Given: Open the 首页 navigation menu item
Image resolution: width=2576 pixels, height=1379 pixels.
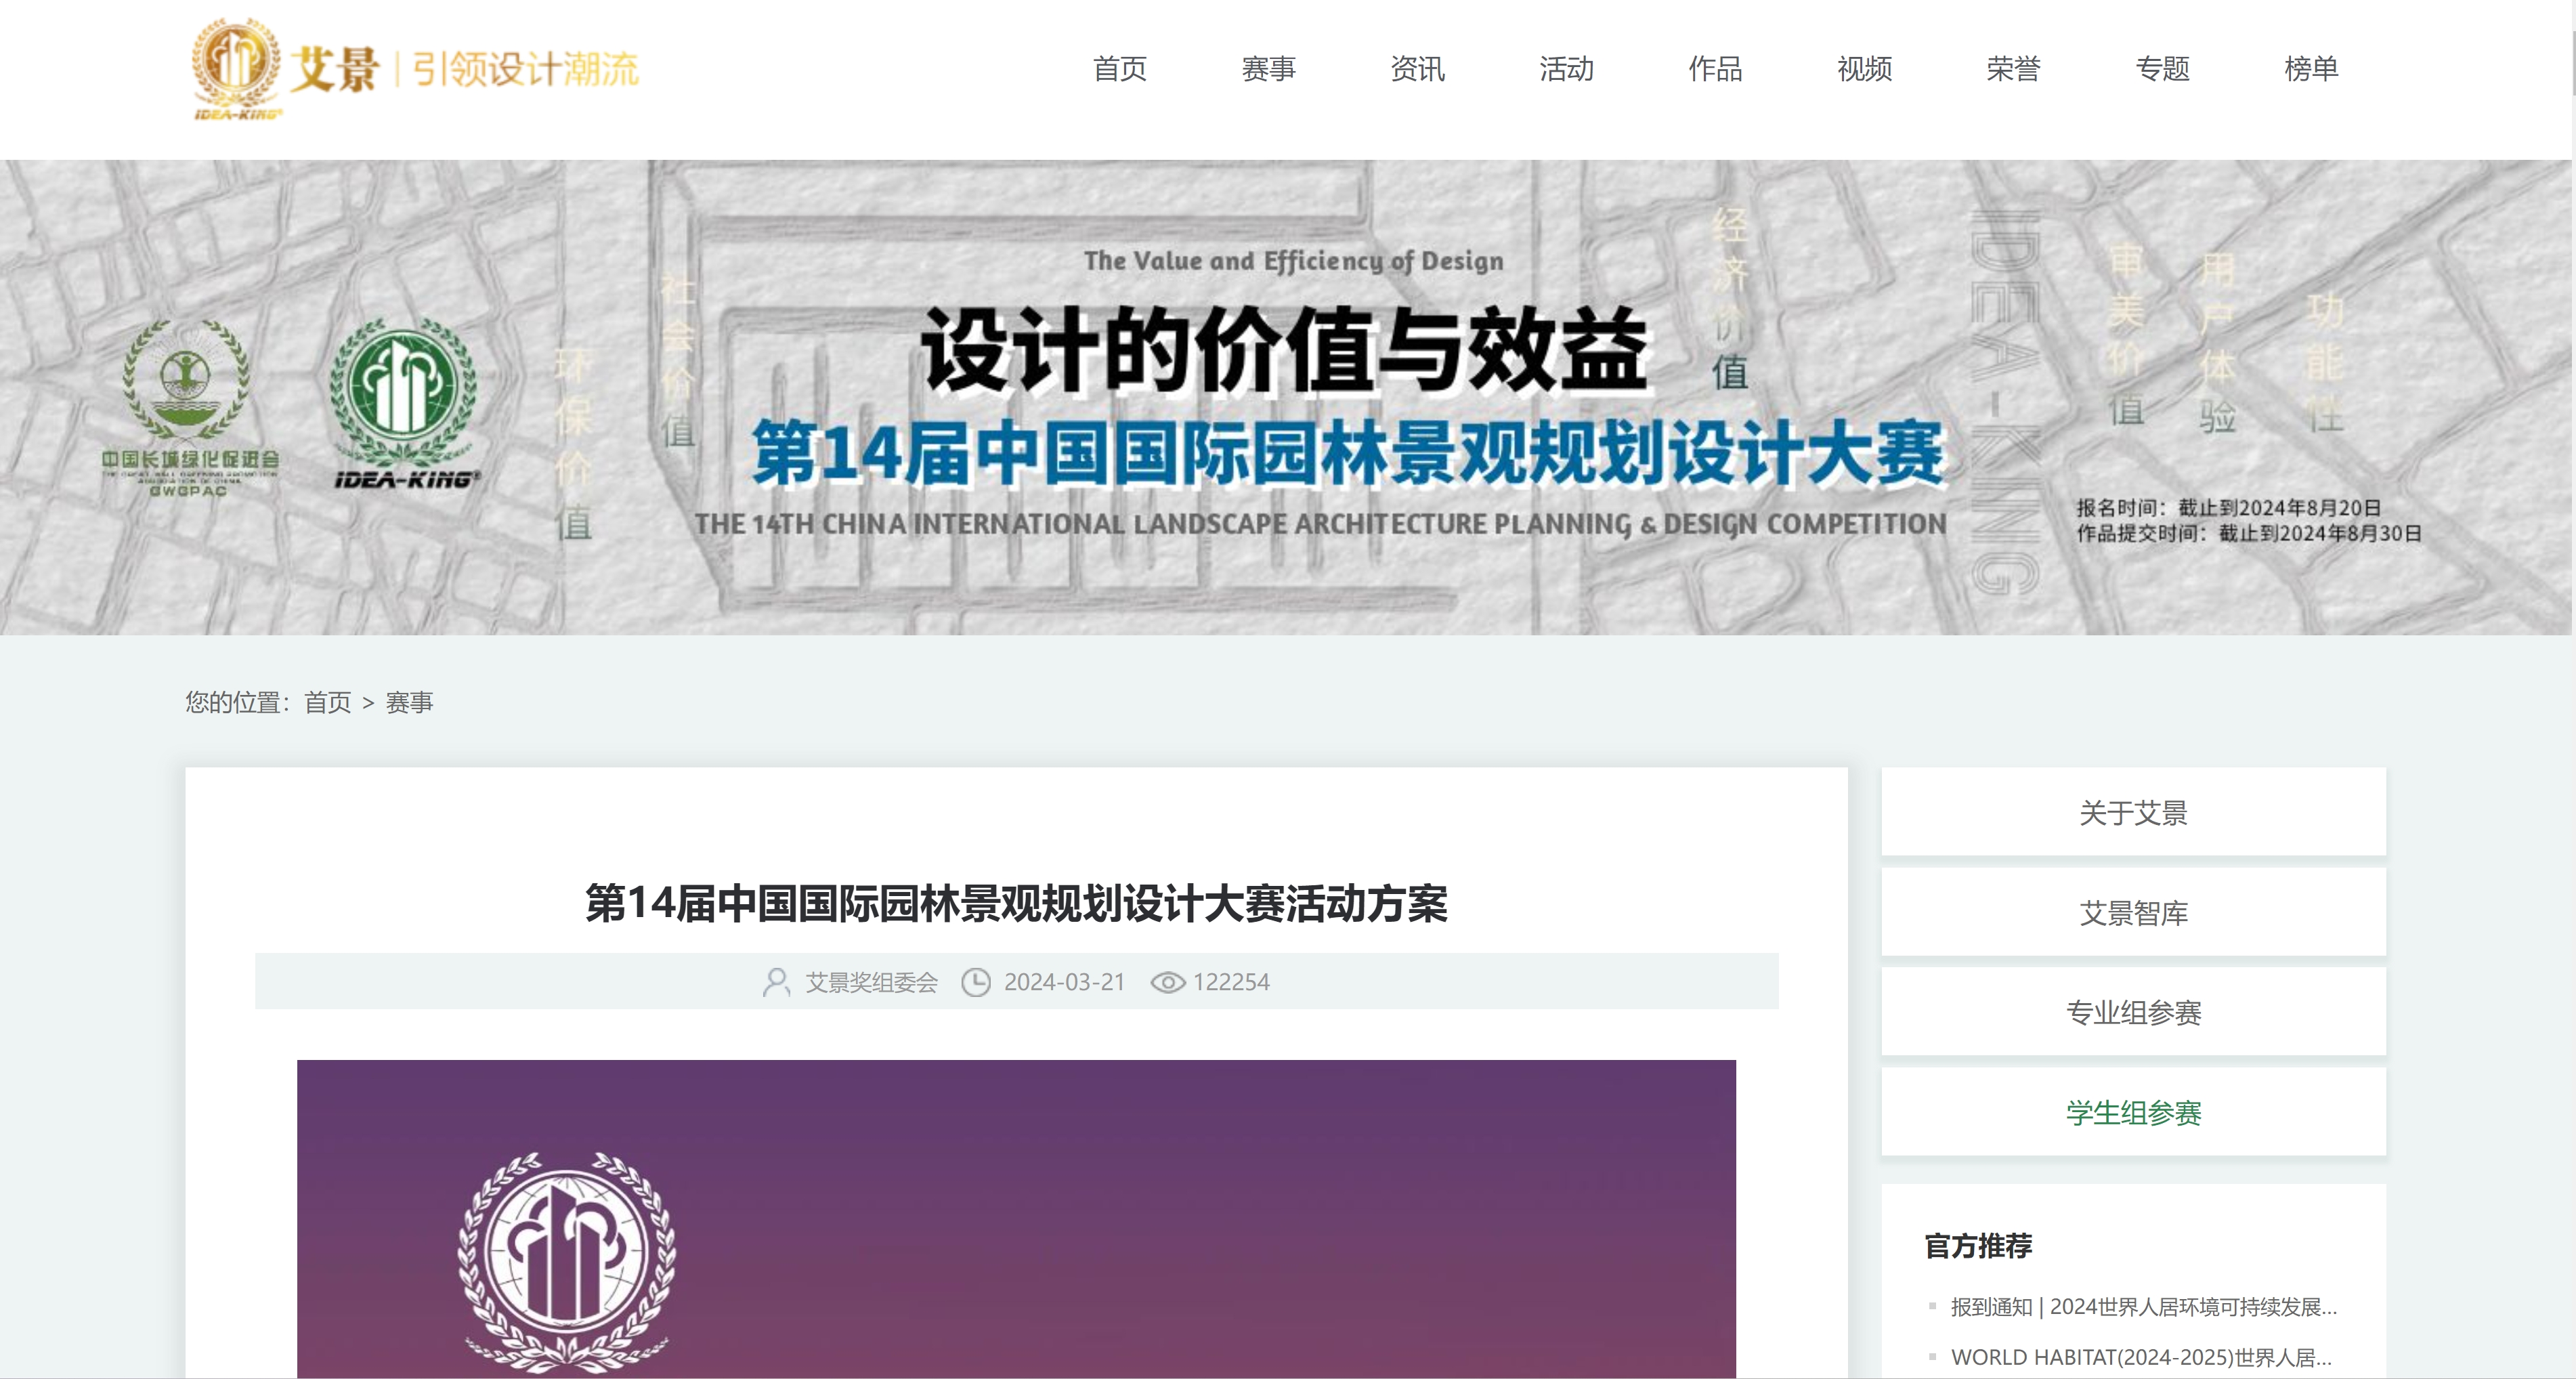Looking at the screenshot, I should [x=1119, y=69].
